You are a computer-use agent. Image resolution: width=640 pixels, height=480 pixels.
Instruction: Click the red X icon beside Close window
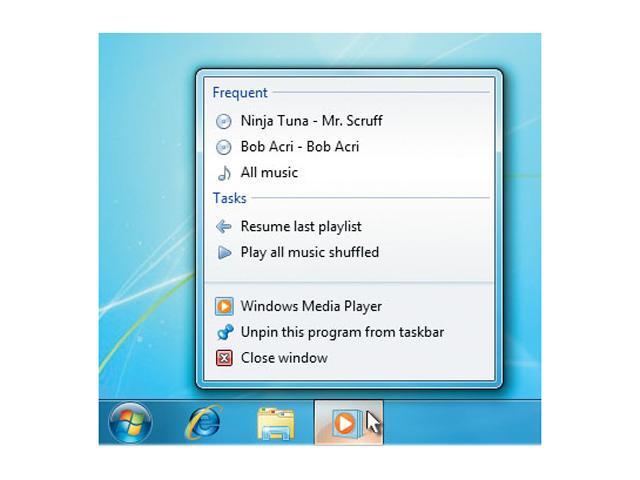[224, 358]
